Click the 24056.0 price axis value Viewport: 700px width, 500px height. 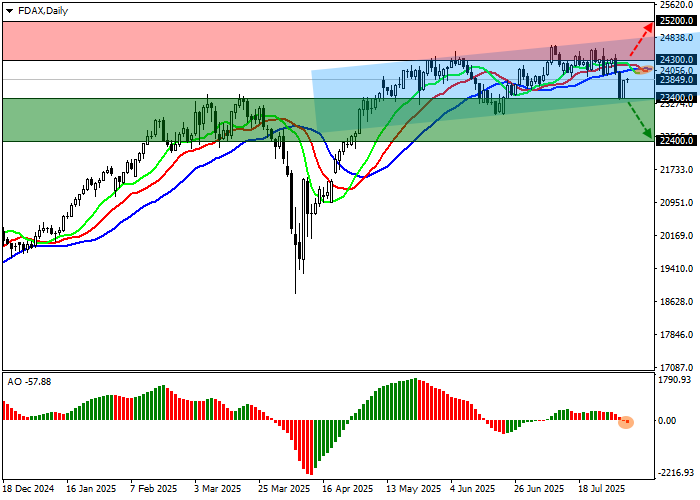(677, 71)
